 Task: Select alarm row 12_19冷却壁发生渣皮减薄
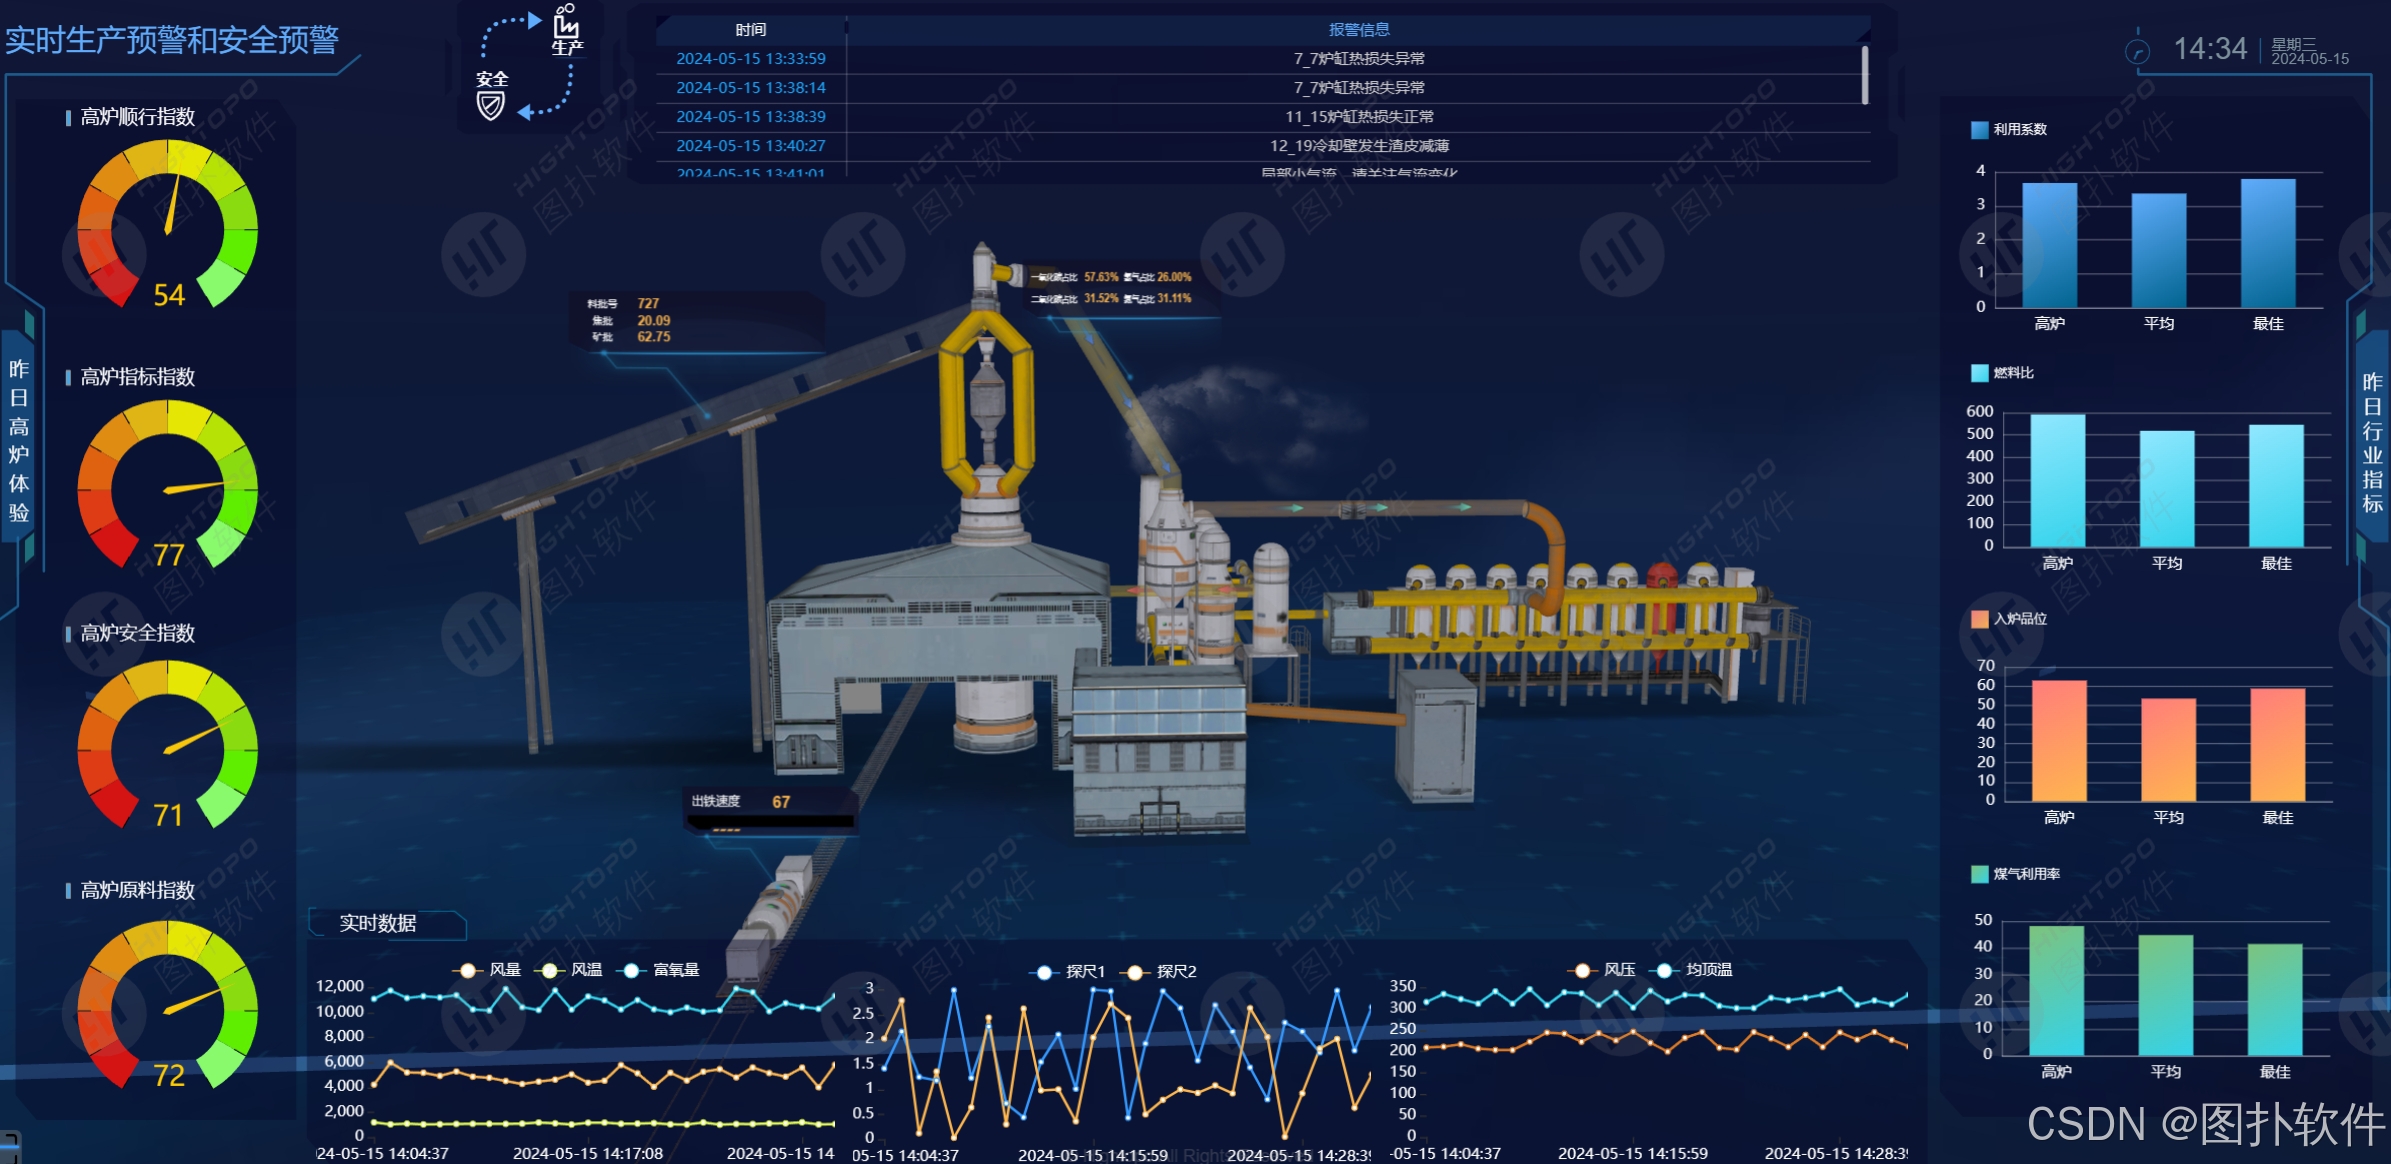(1358, 146)
